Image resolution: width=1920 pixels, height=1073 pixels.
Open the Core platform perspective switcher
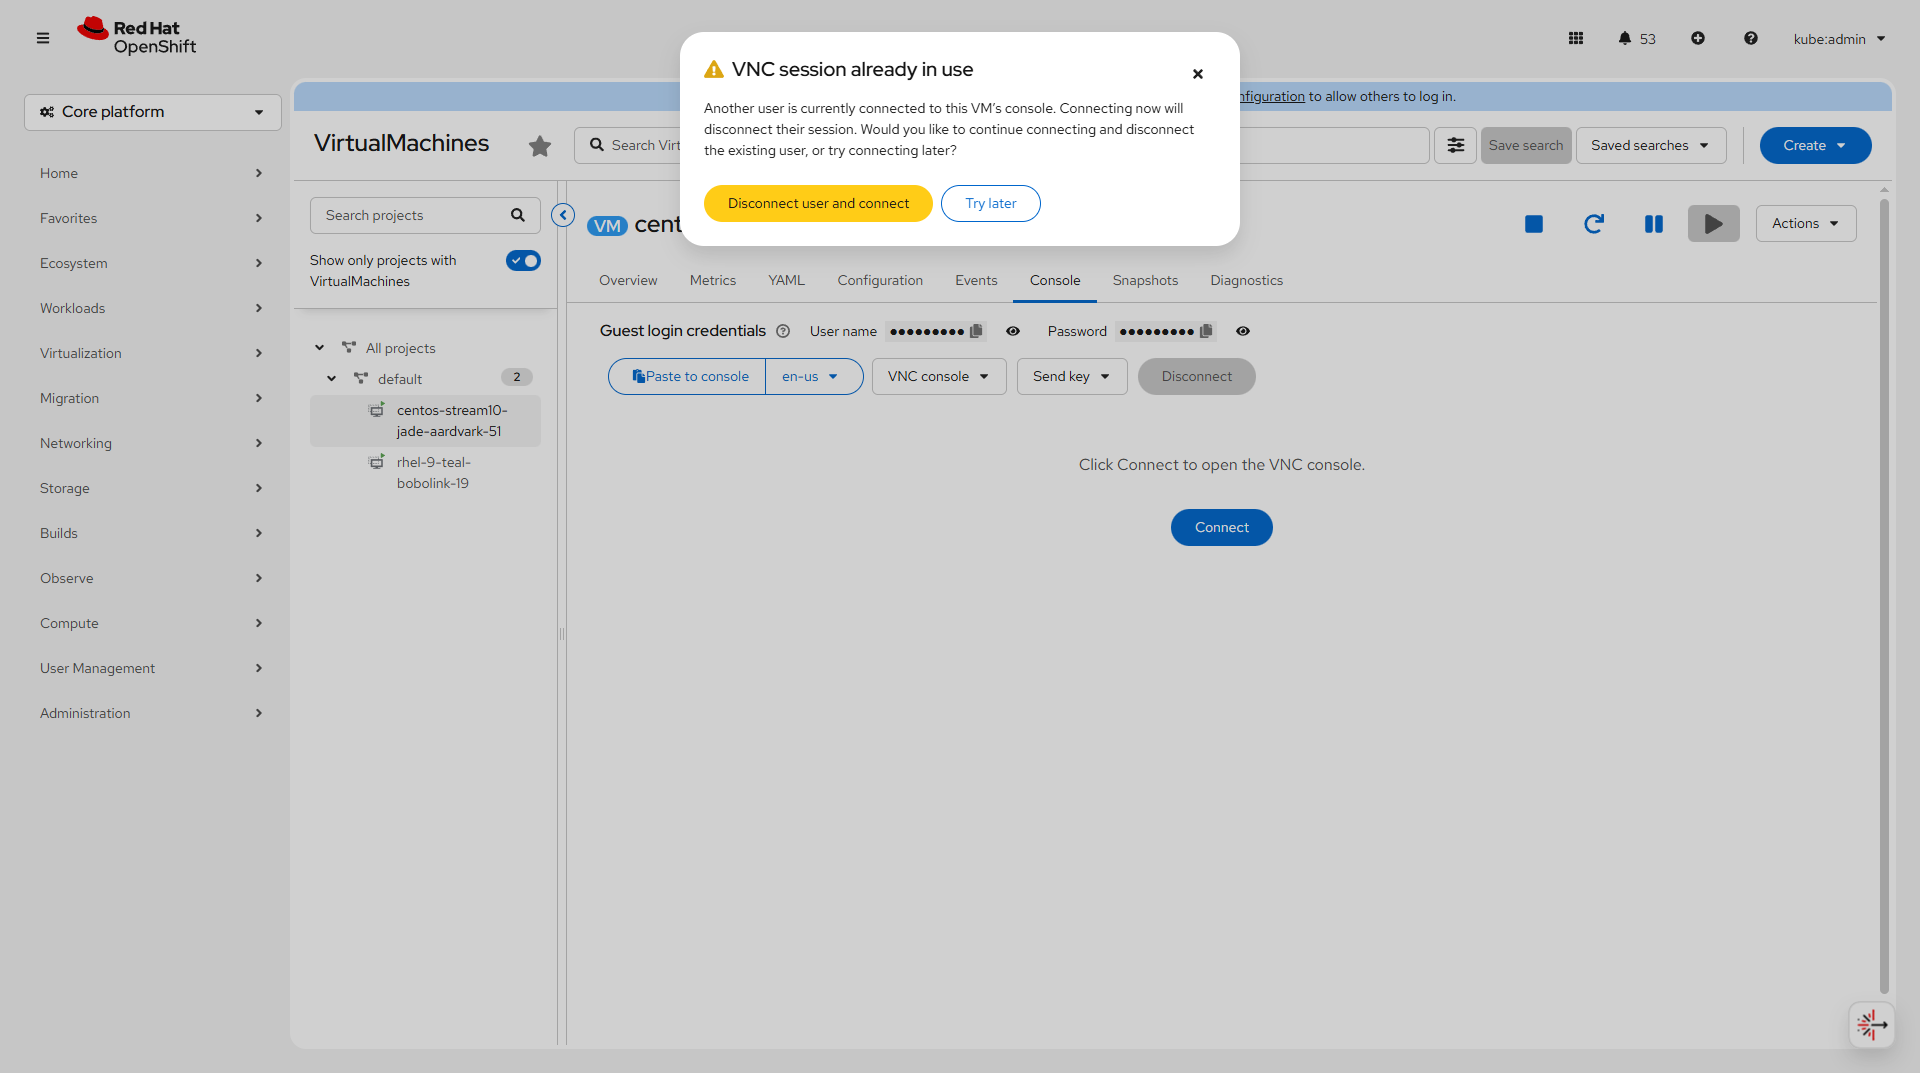click(x=153, y=112)
